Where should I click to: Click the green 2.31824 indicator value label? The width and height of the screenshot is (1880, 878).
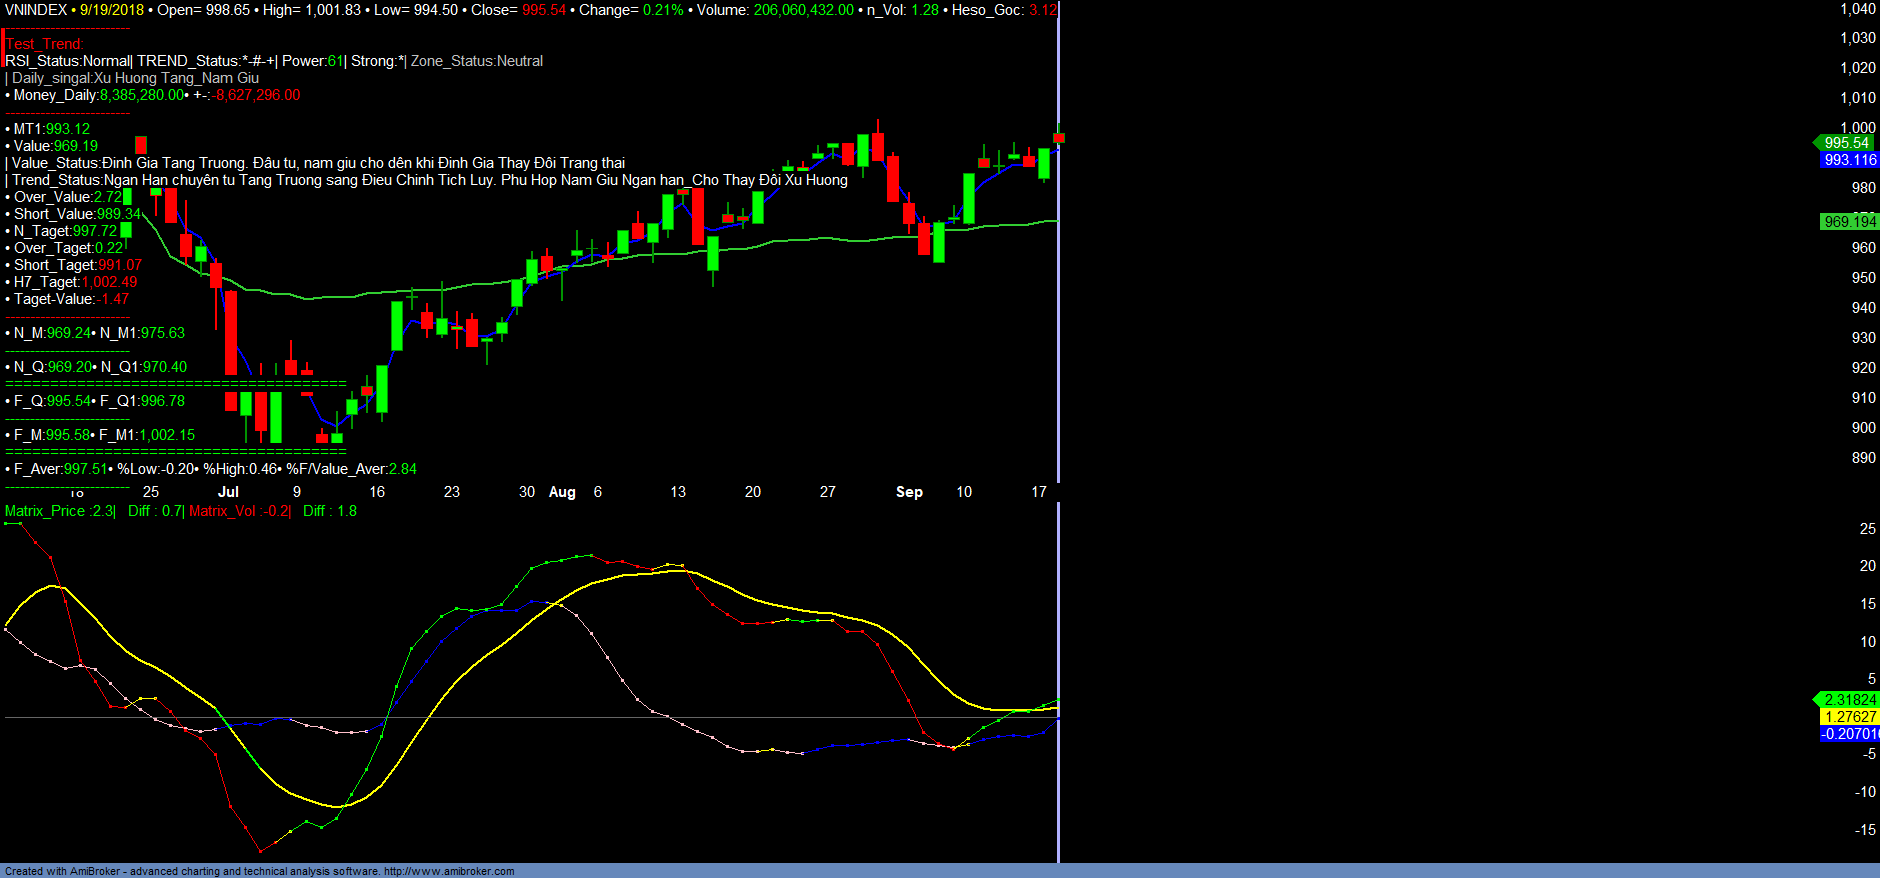coord(1849,700)
